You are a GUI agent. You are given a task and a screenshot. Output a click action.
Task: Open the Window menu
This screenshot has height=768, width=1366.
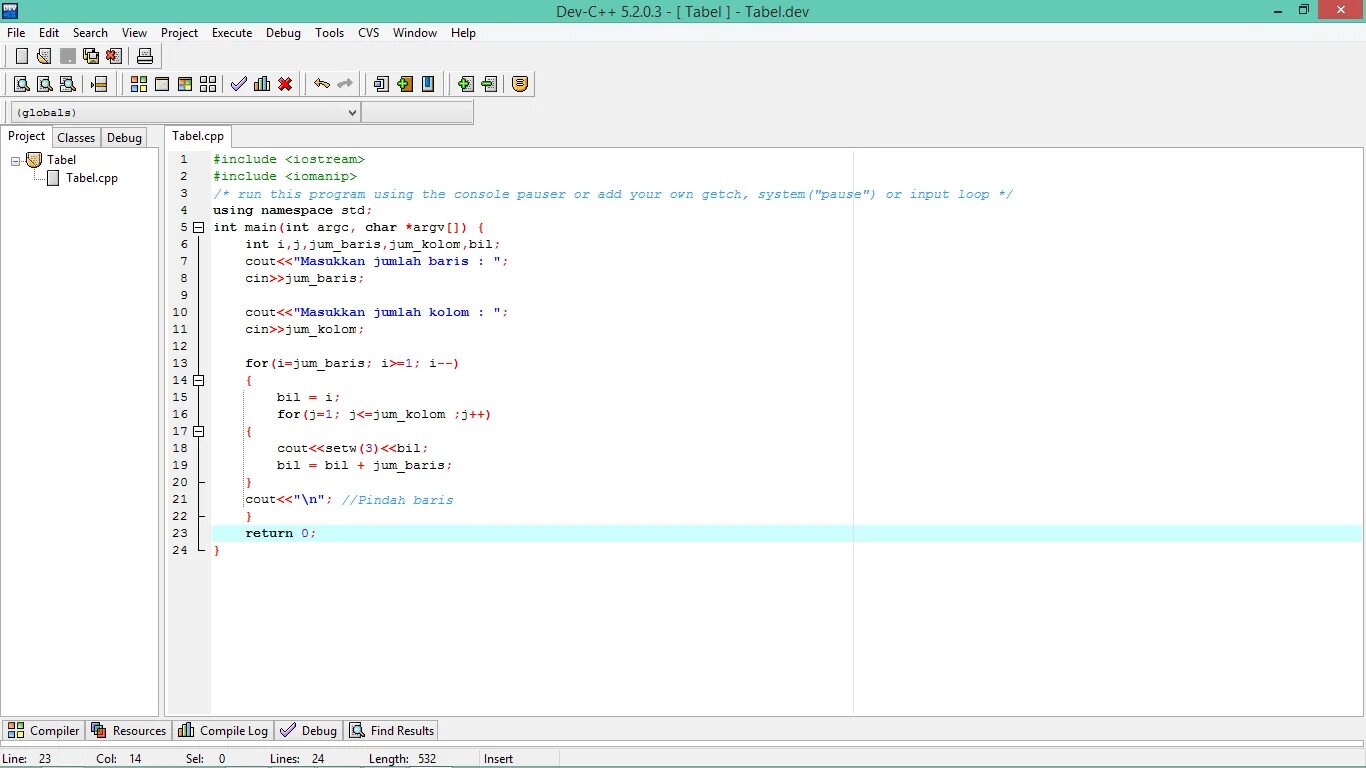click(x=415, y=33)
